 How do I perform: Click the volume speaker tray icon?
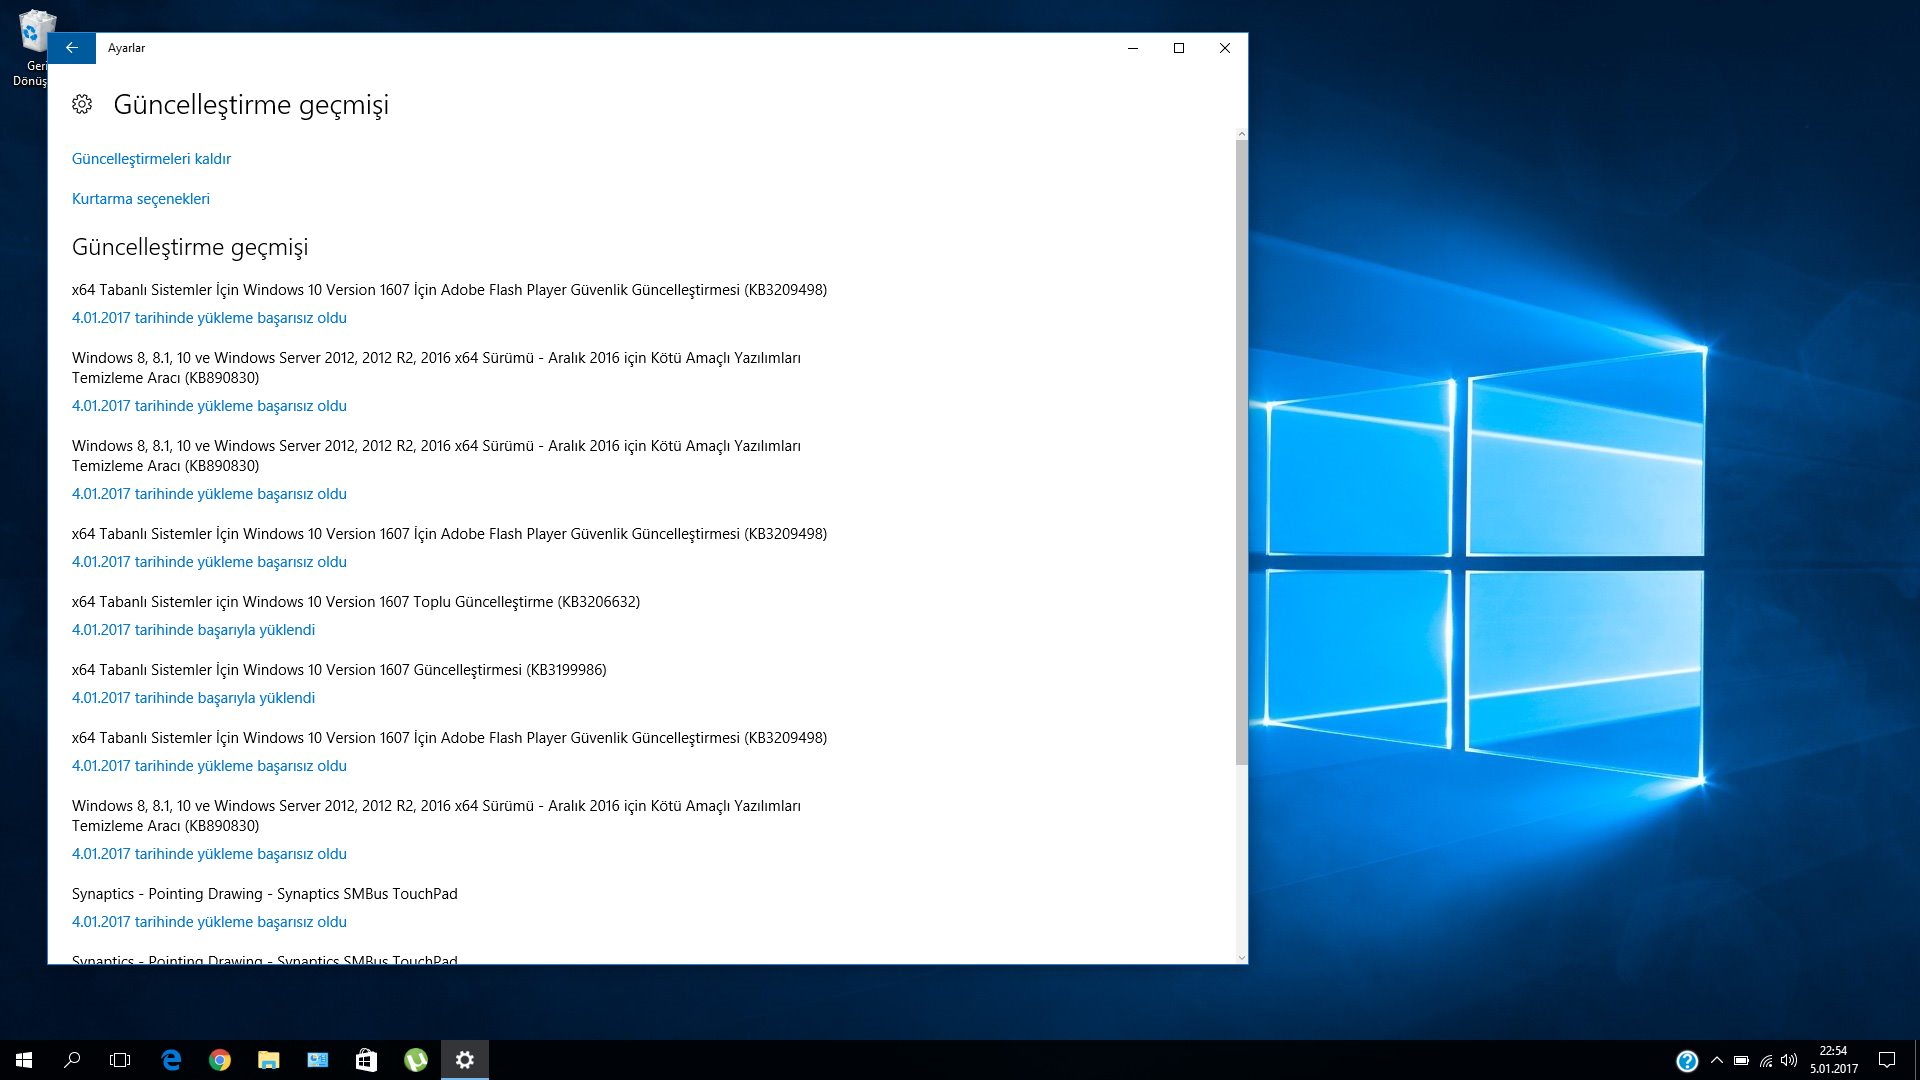click(x=1789, y=1060)
